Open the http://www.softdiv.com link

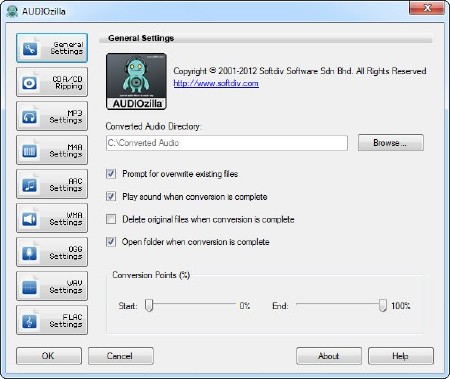coord(216,83)
